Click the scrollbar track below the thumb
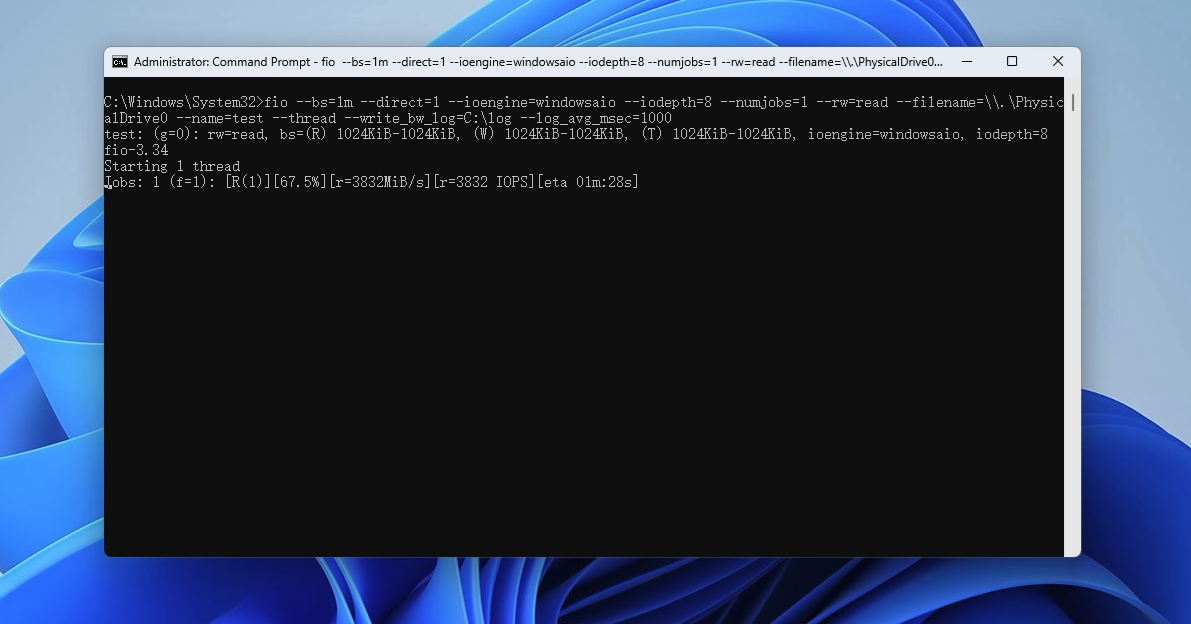The height and width of the screenshot is (624, 1191). pos(1072,350)
